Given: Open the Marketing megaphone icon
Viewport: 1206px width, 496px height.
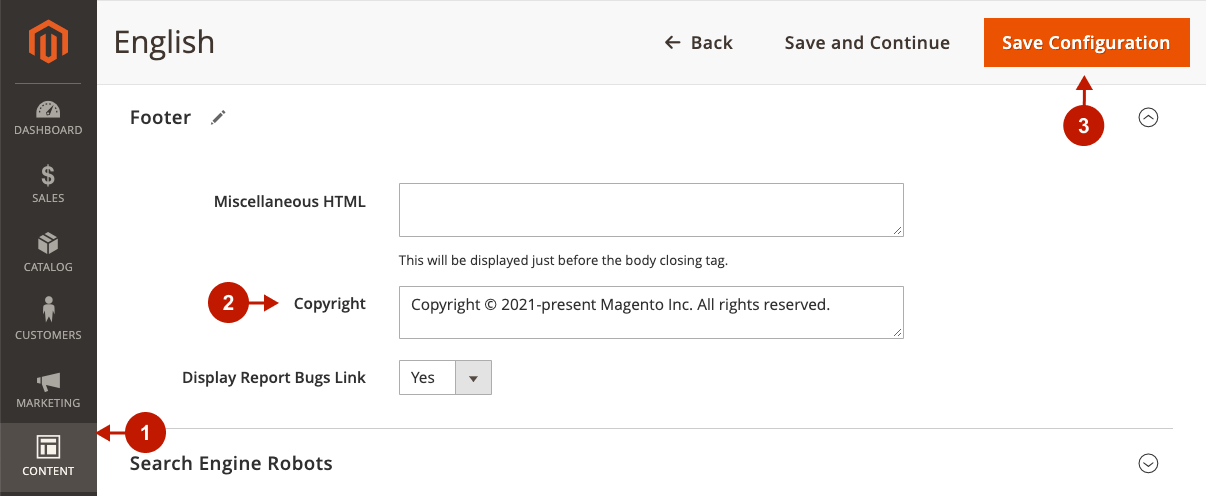Looking at the screenshot, I should [48, 381].
